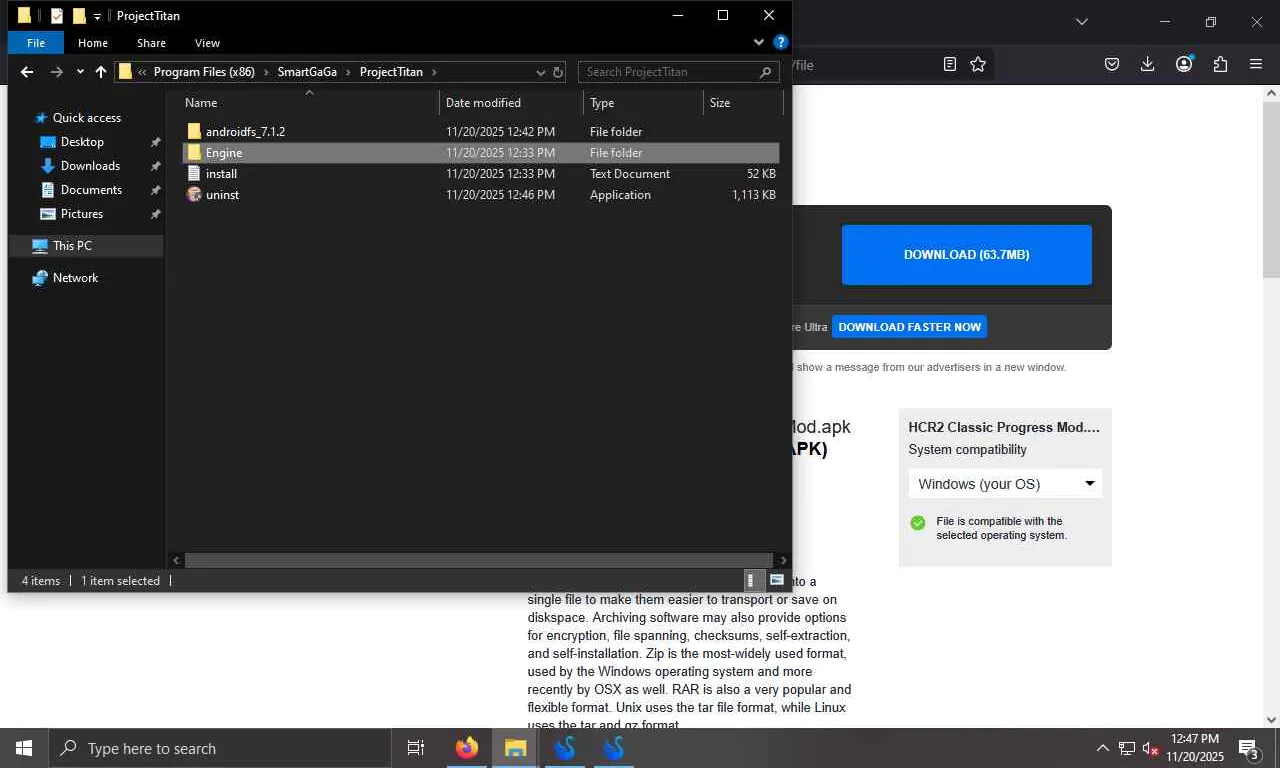This screenshot has height=768, width=1280.
Task: Open Pictures in the navigation pane
Action: [82, 214]
